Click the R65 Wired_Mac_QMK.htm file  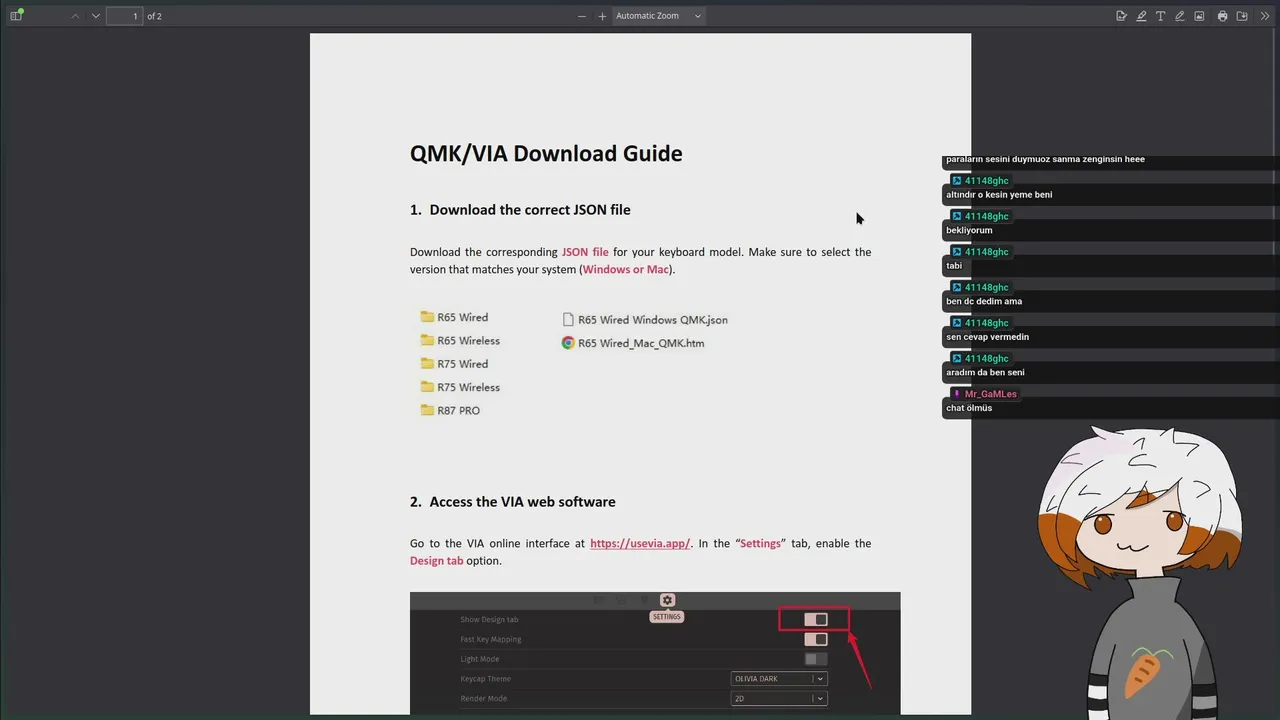633,343
